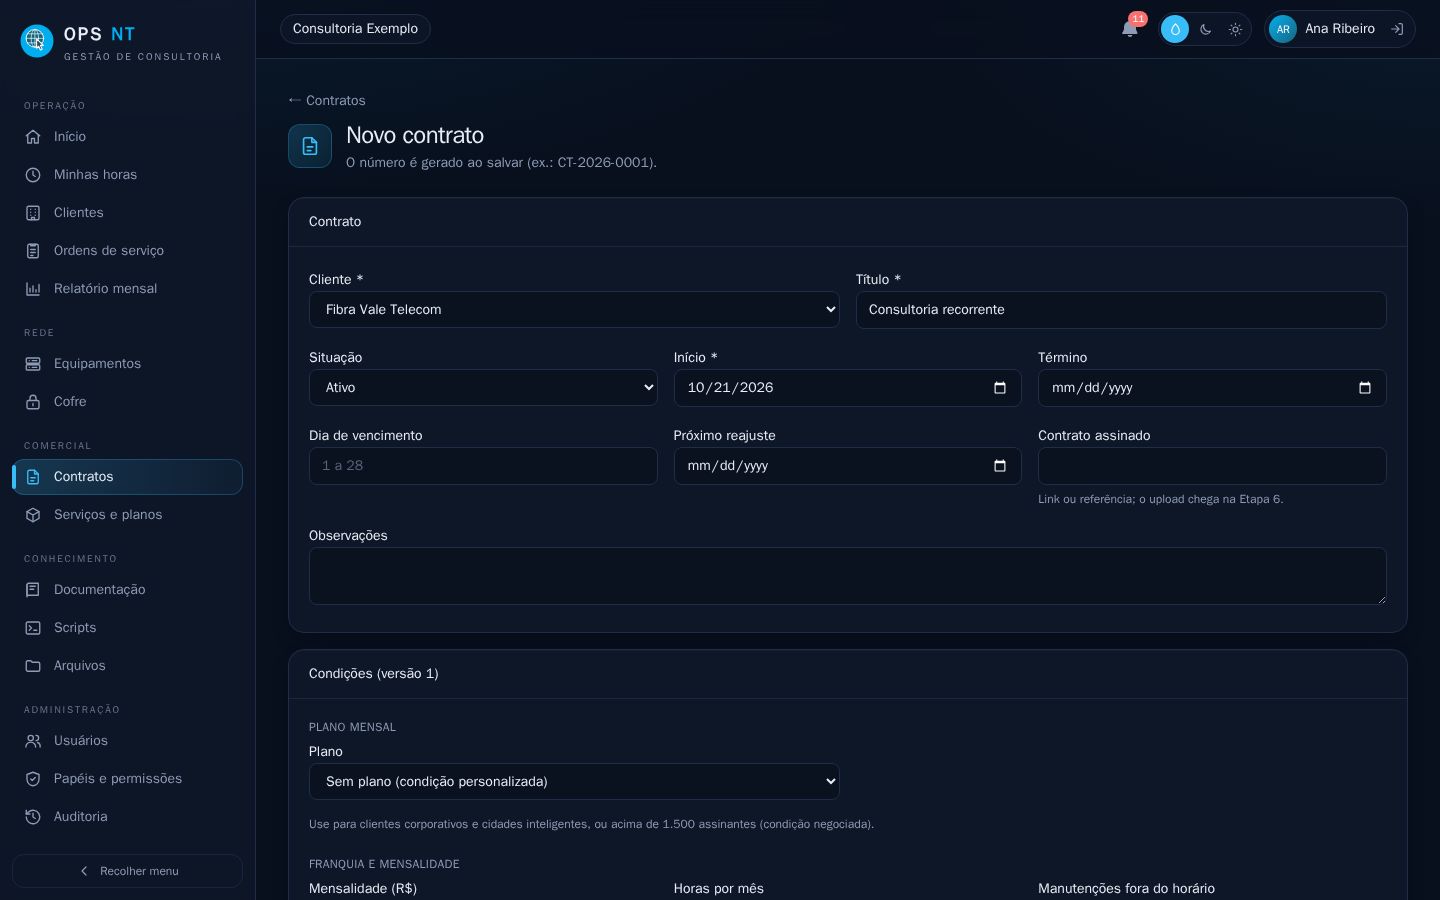The image size is (1440, 900).
Task: Click the AR user avatar
Action: tap(1282, 29)
